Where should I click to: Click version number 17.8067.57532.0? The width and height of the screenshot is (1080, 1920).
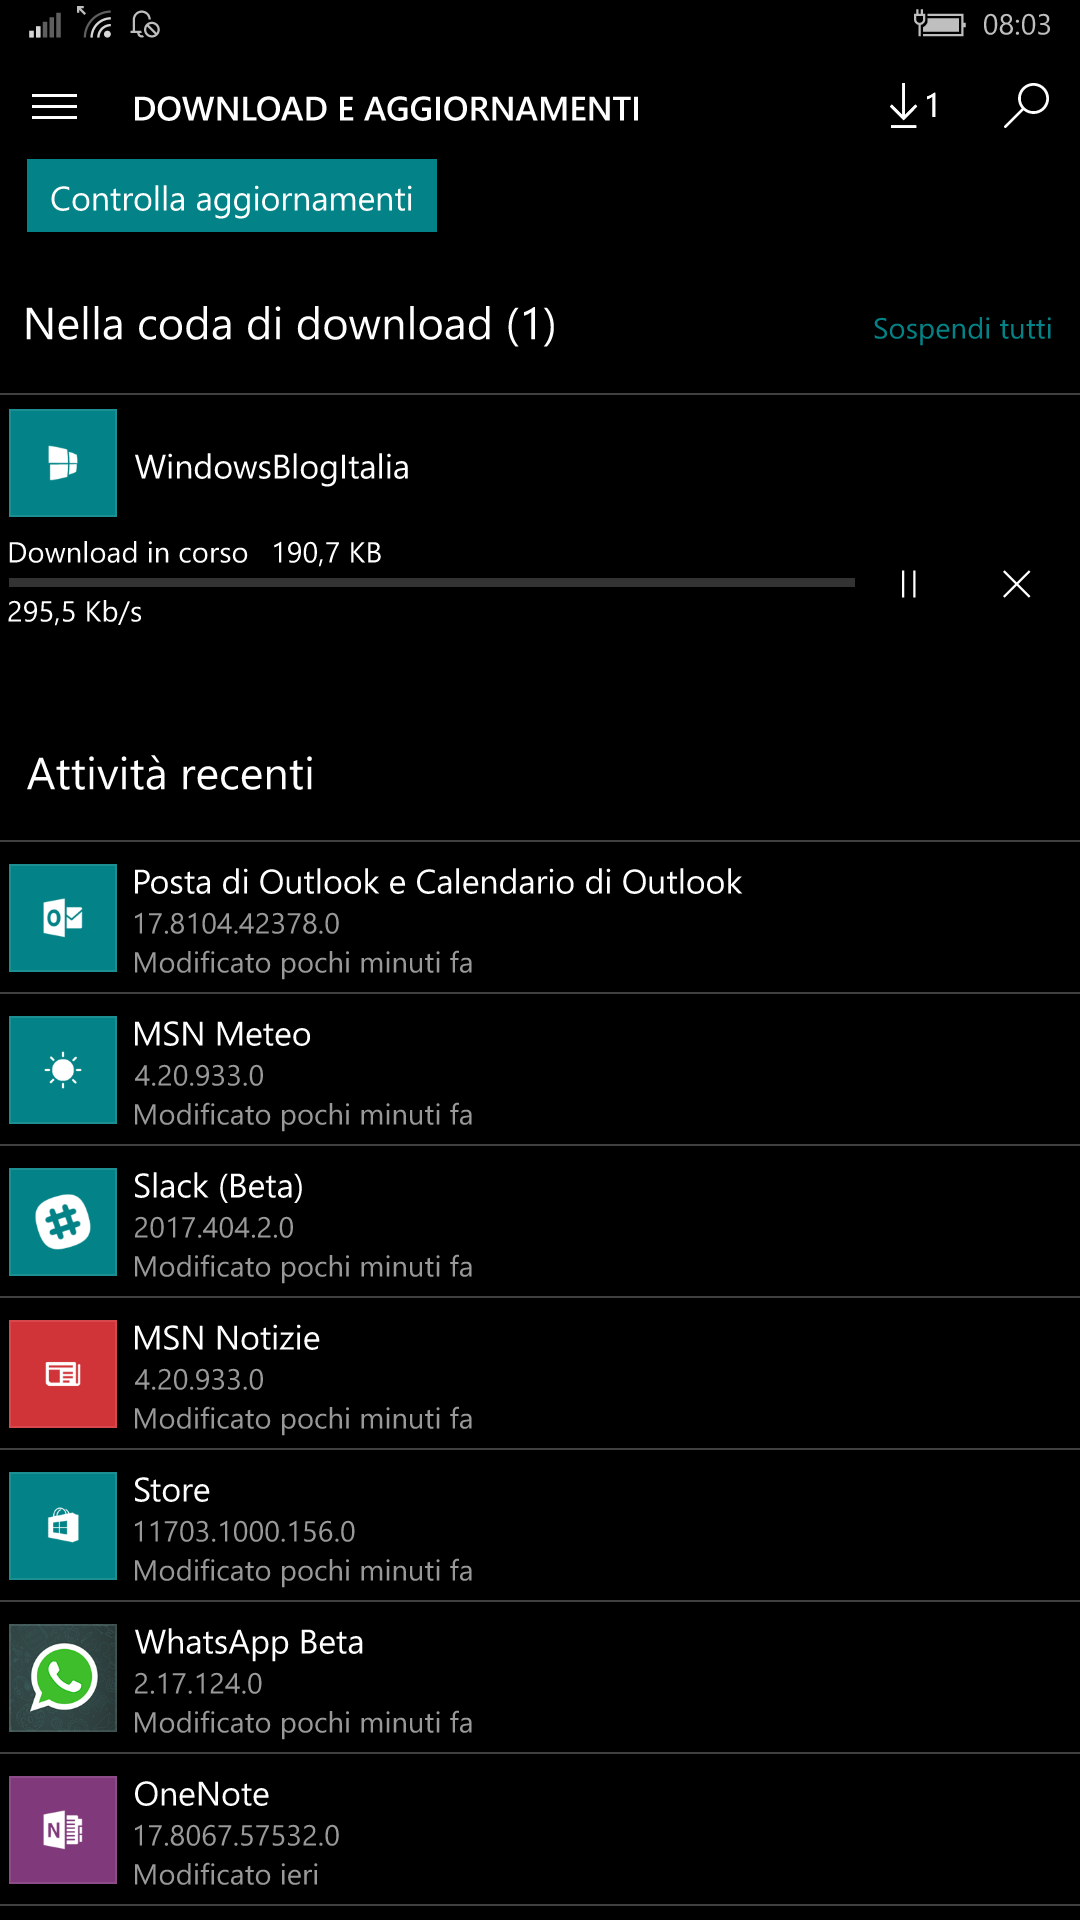pos(237,1836)
